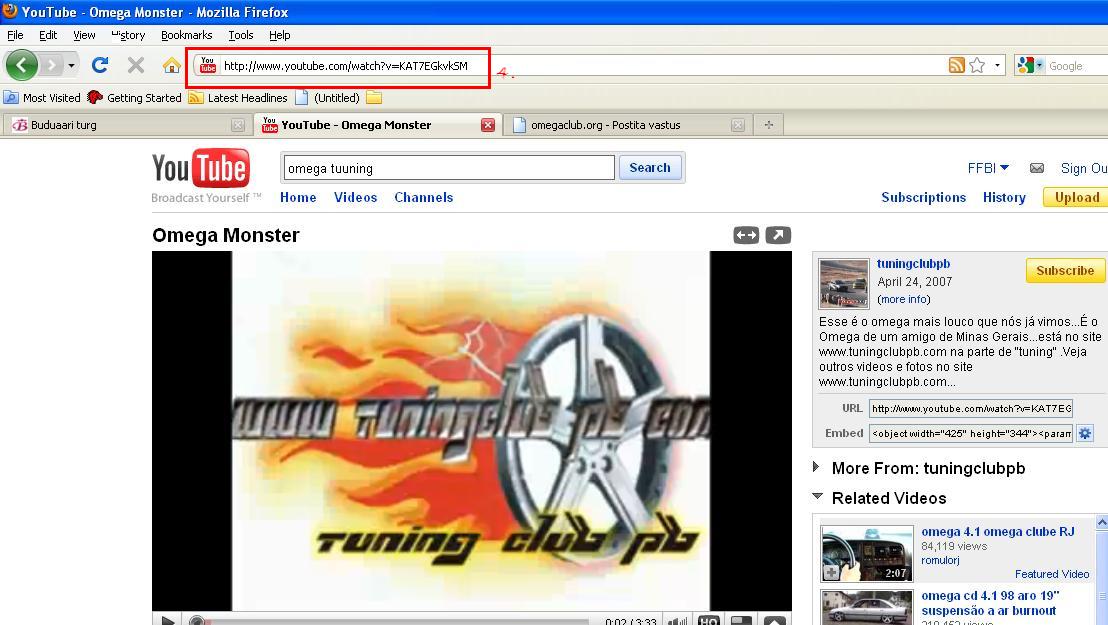Image resolution: width=1108 pixels, height=625 pixels.
Task: Open the address bar history dropdown
Action: point(997,66)
